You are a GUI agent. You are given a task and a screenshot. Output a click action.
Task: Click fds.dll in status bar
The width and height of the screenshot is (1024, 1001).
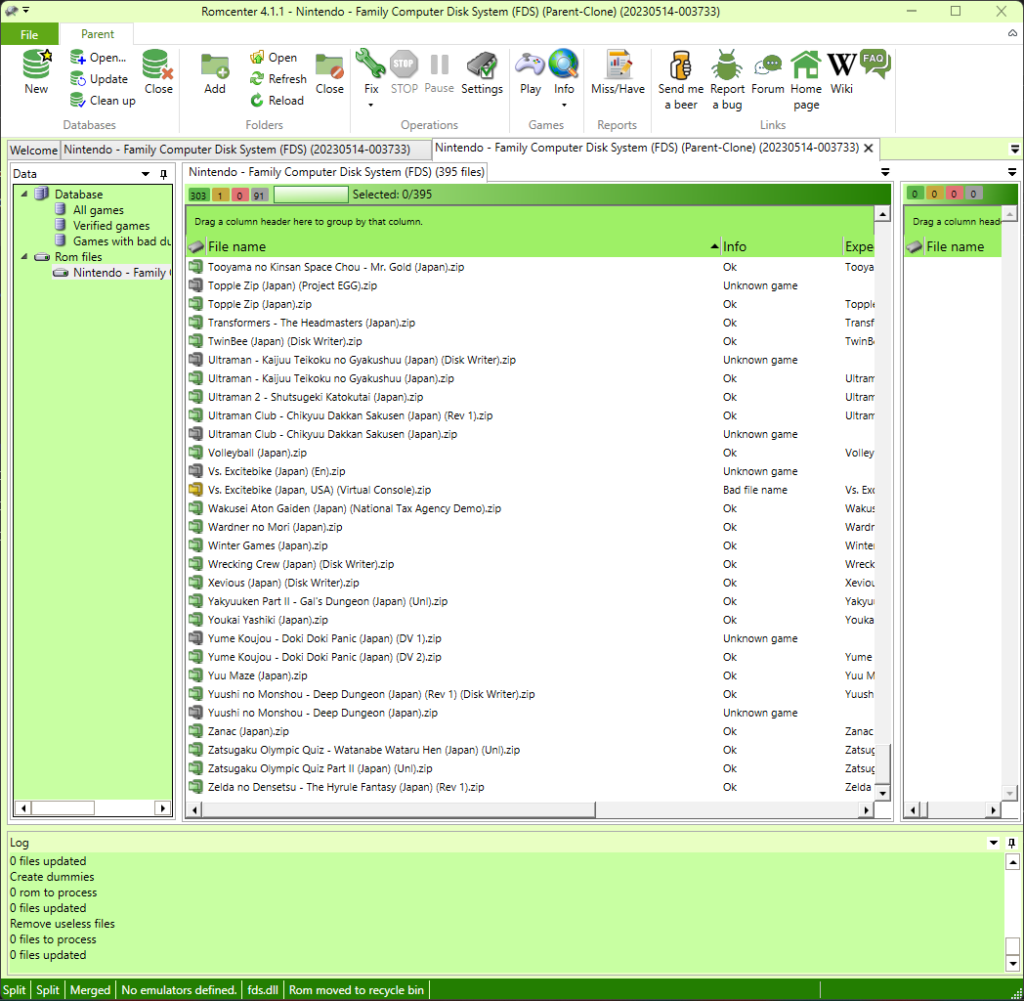(263, 990)
